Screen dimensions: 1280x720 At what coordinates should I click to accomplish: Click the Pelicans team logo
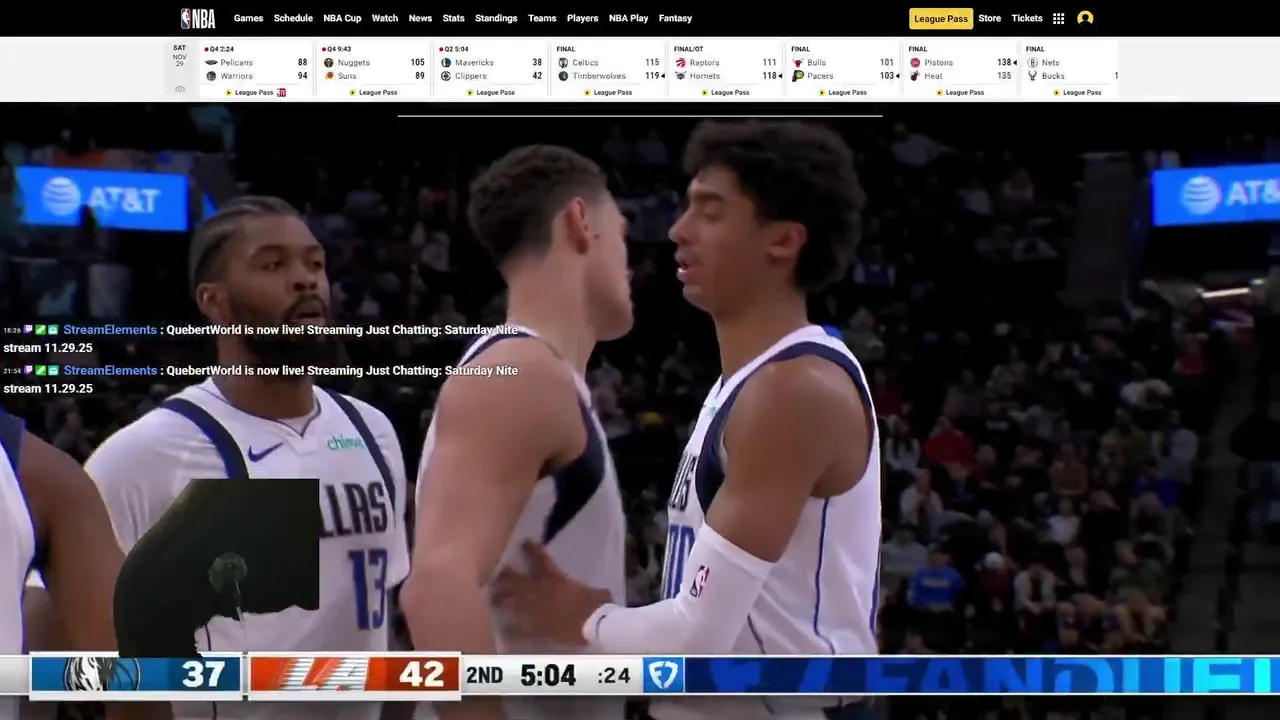(211, 62)
